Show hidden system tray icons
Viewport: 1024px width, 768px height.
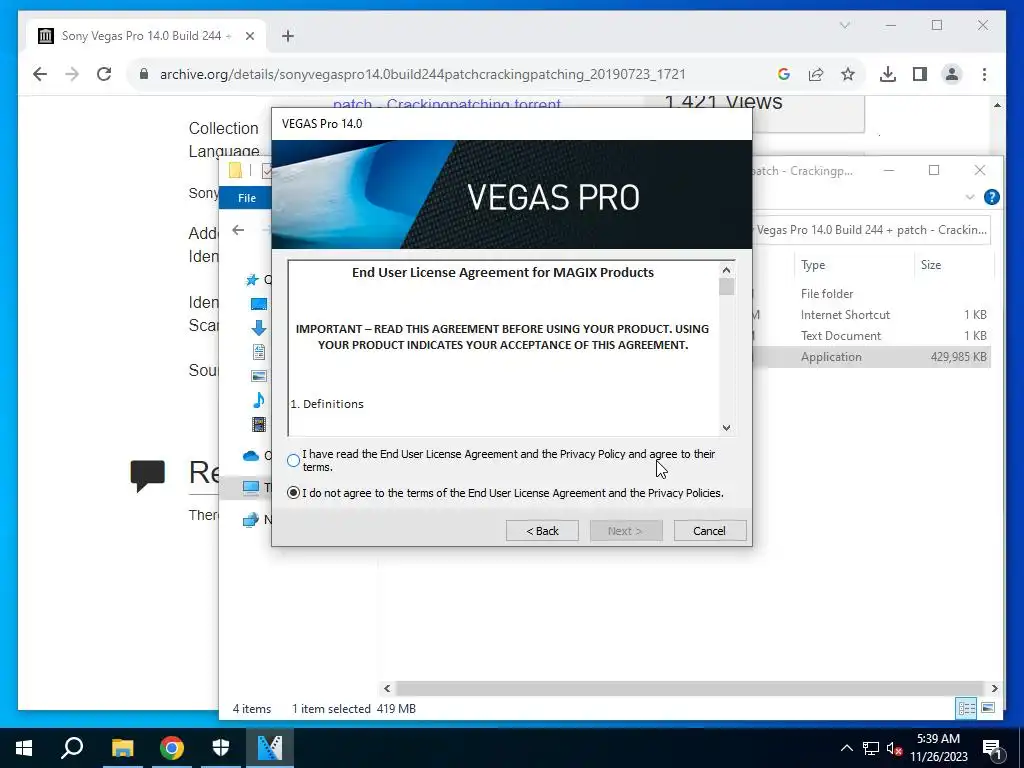(x=846, y=748)
